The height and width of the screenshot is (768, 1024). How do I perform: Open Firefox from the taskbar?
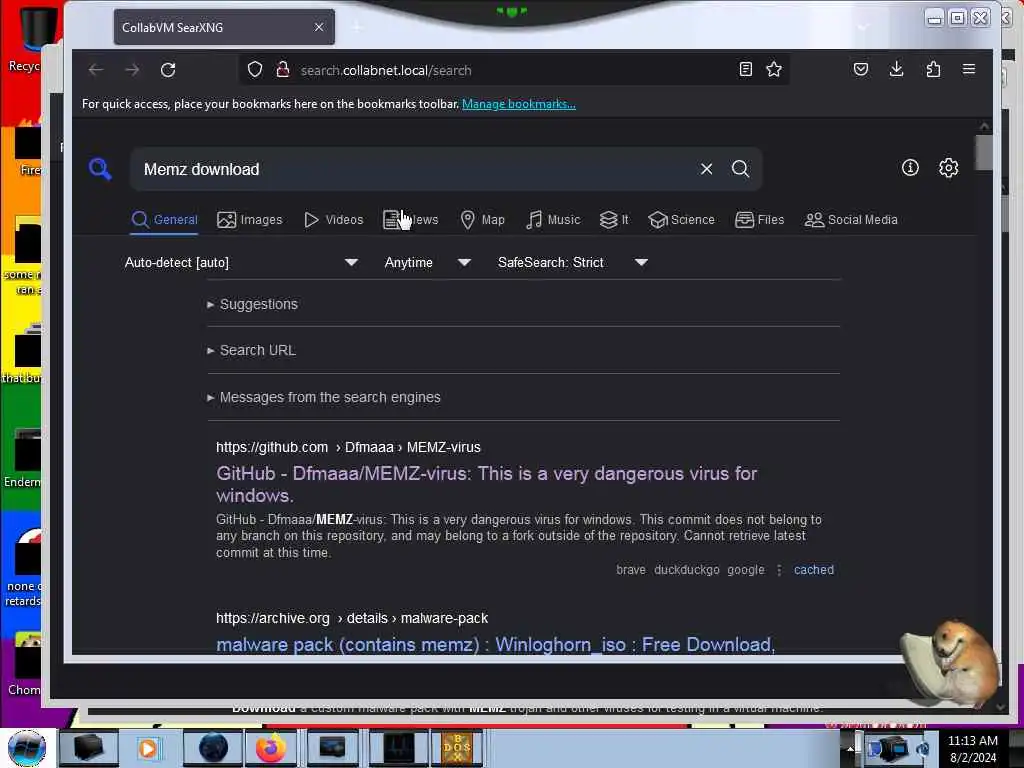[270, 748]
